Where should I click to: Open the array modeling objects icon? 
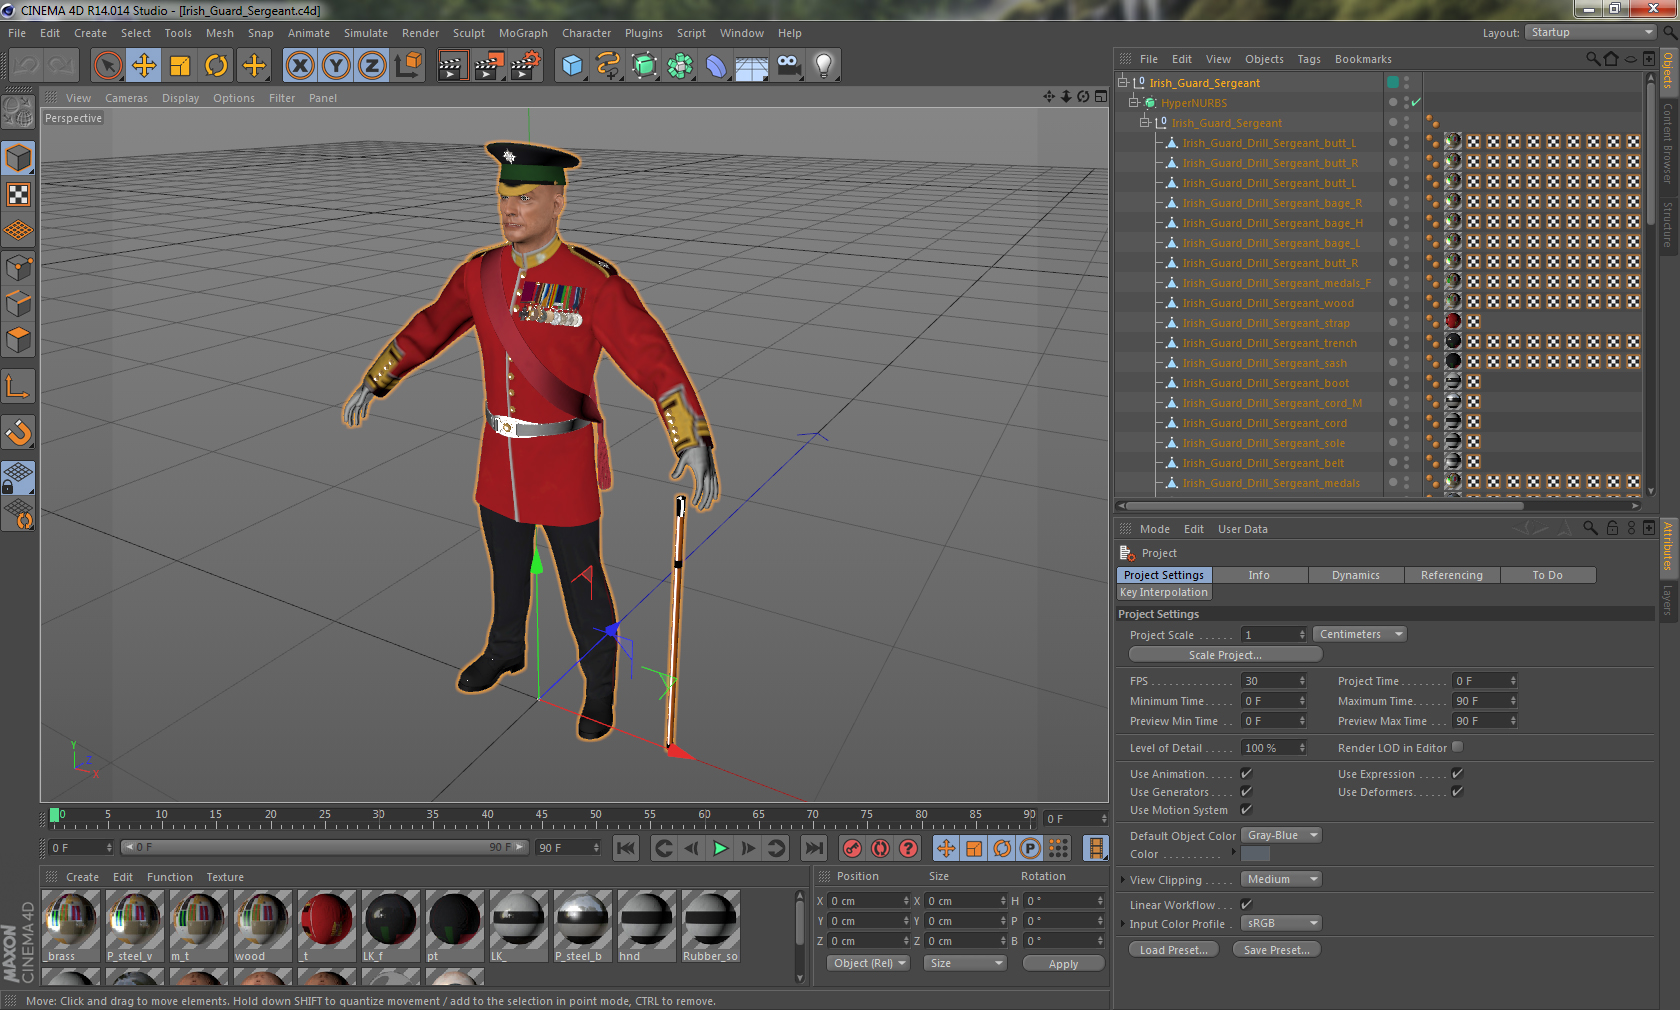click(x=680, y=66)
